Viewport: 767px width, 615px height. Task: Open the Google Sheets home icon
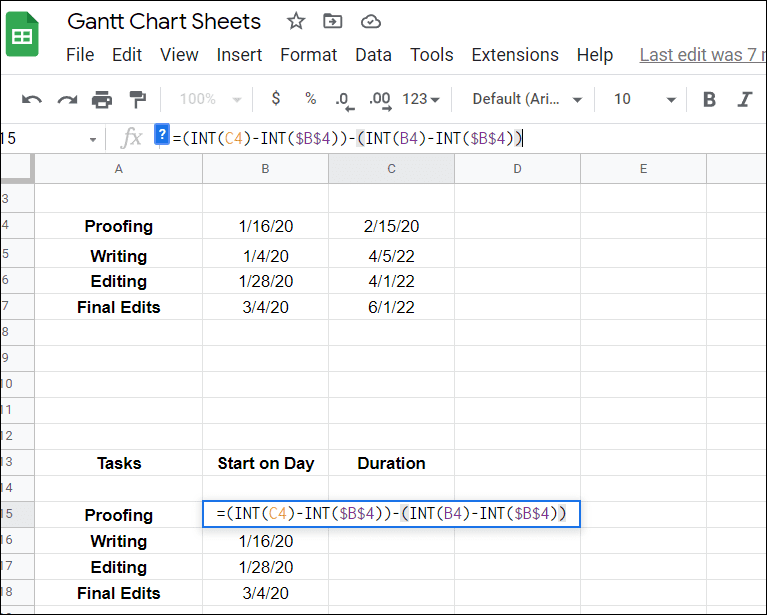[x=22, y=34]
